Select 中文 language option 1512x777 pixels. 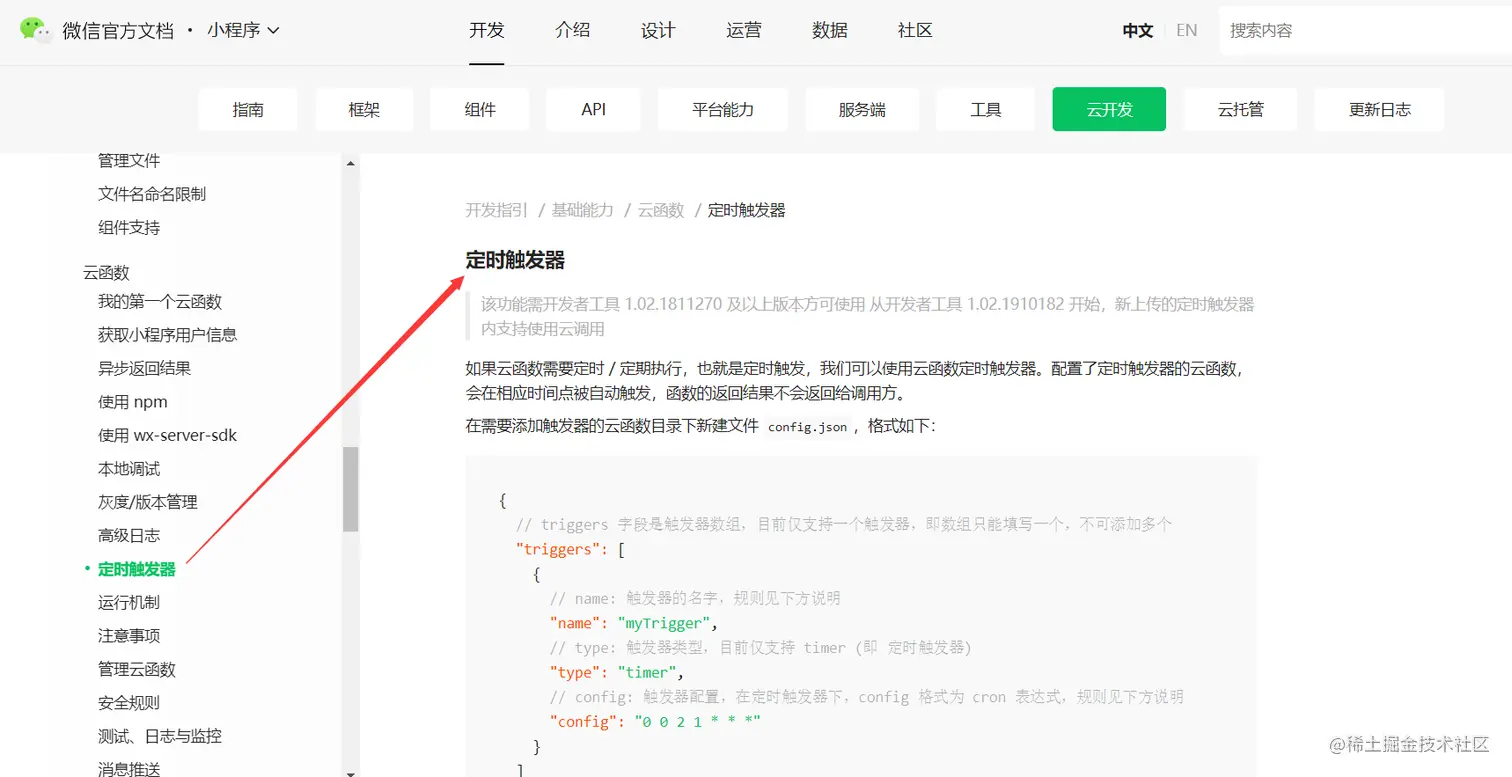coord(1138,30)
